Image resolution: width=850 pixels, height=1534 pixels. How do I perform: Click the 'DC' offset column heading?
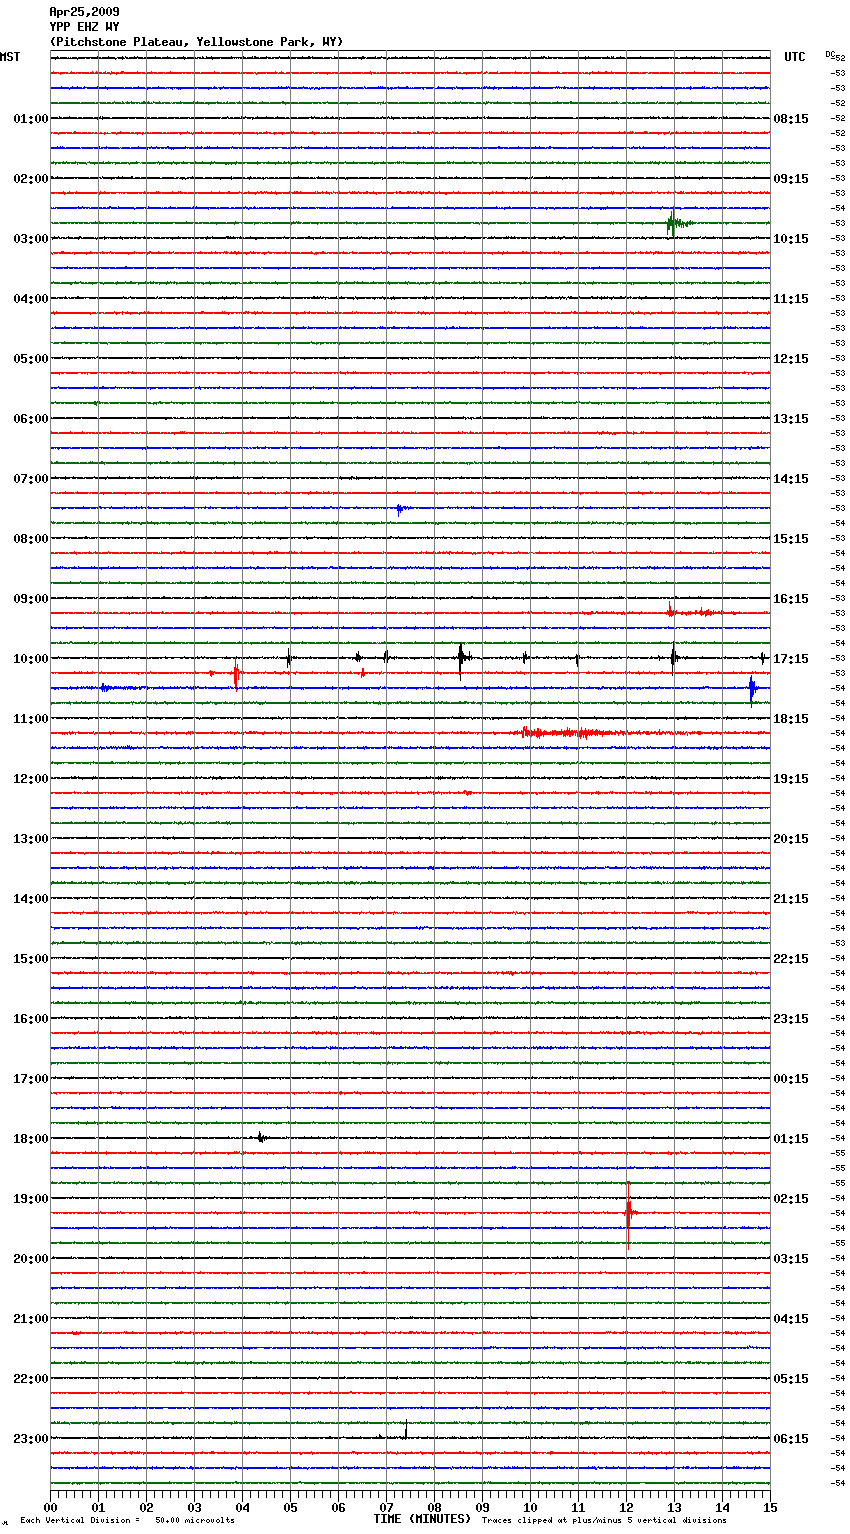pyautogui.click(x=830, y=54)
